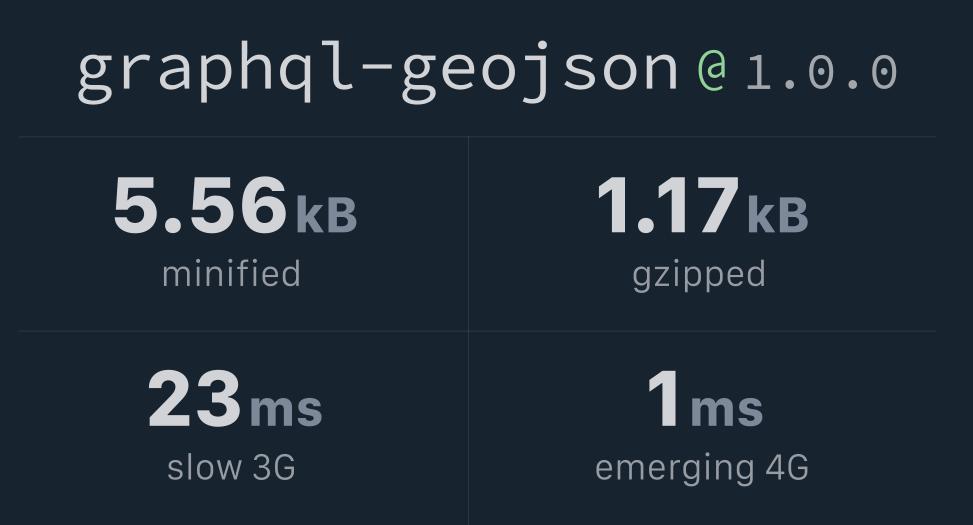The width and height of the screenshot is (973, 525).
Task: Click the vertical divider between minified and gzipped
Action: pos(469,234)
